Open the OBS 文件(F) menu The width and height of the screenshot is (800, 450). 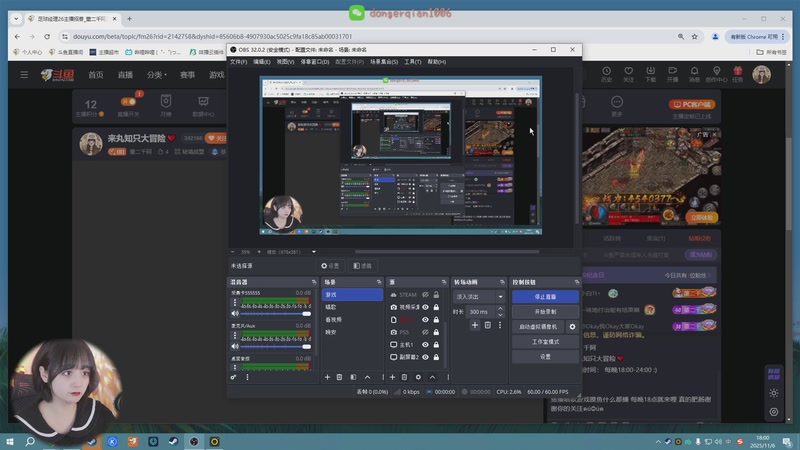[238, 62]
